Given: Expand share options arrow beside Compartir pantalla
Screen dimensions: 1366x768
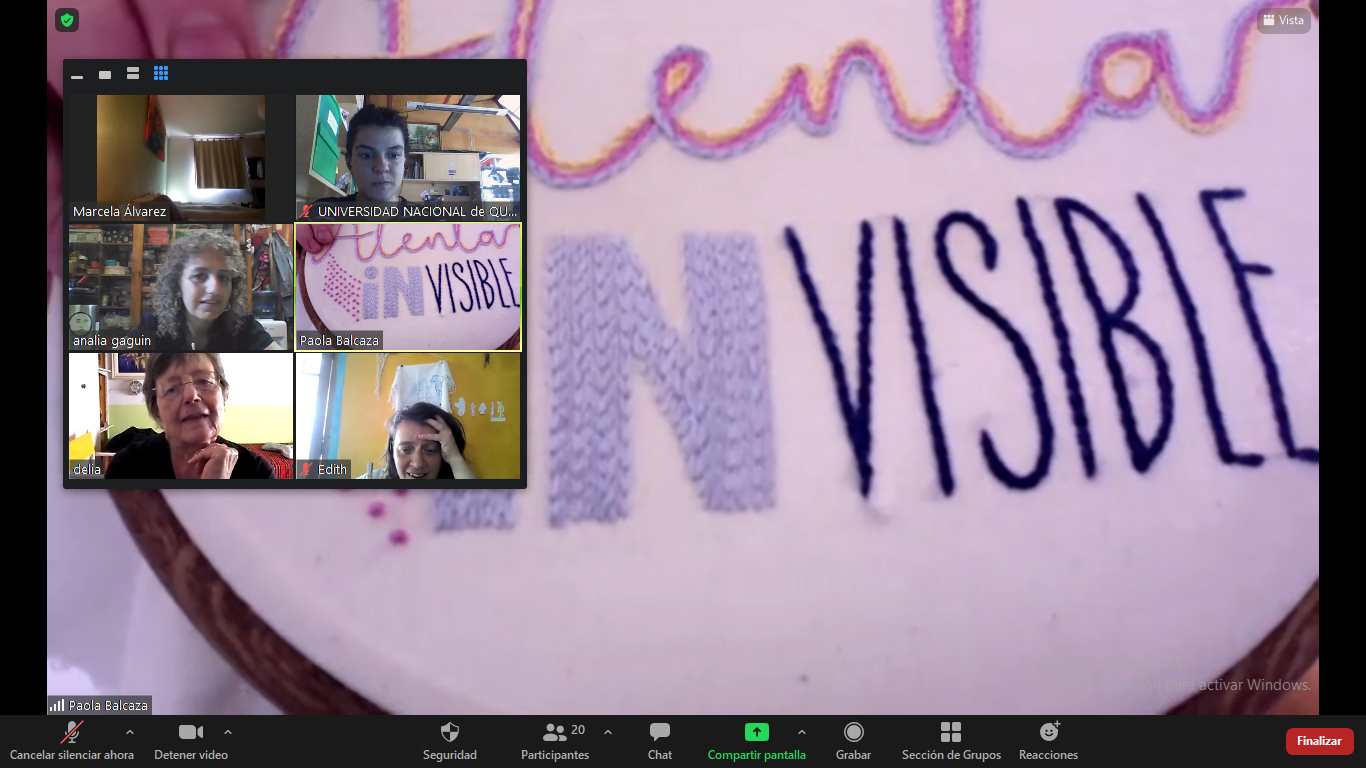Looking at the screenshot, I should (801, 732).
